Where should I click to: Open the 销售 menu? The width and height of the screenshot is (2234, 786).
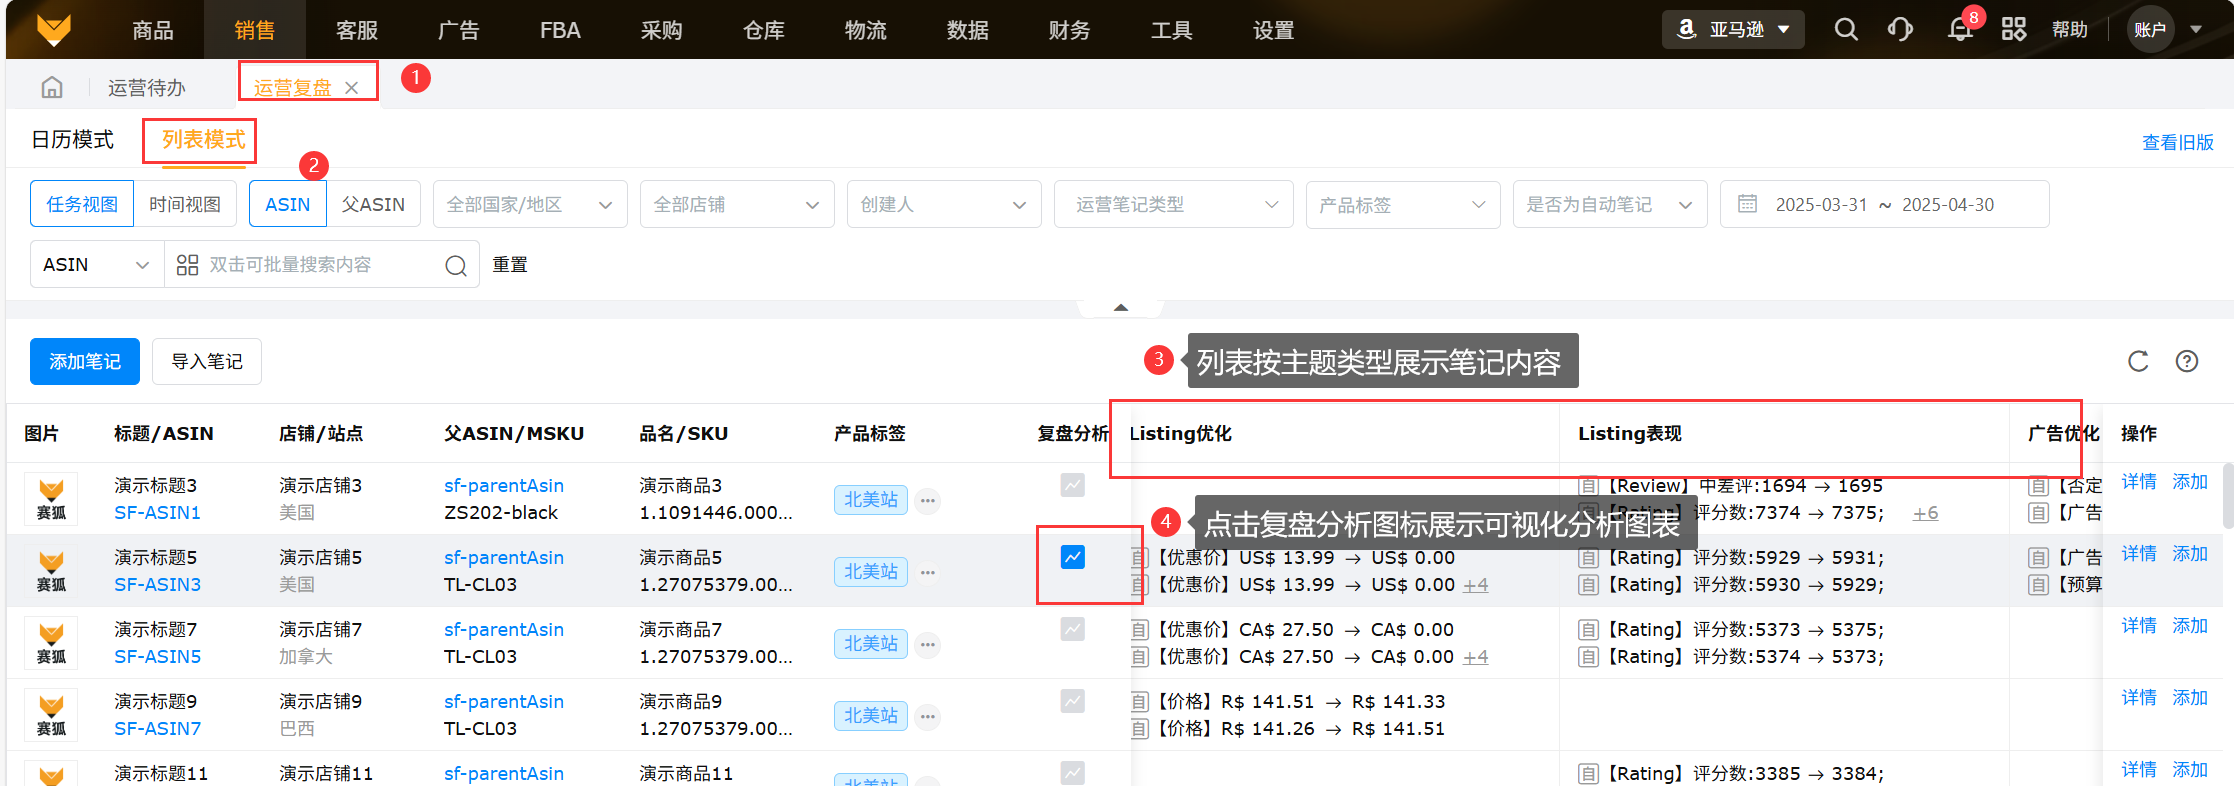[255, 30]
